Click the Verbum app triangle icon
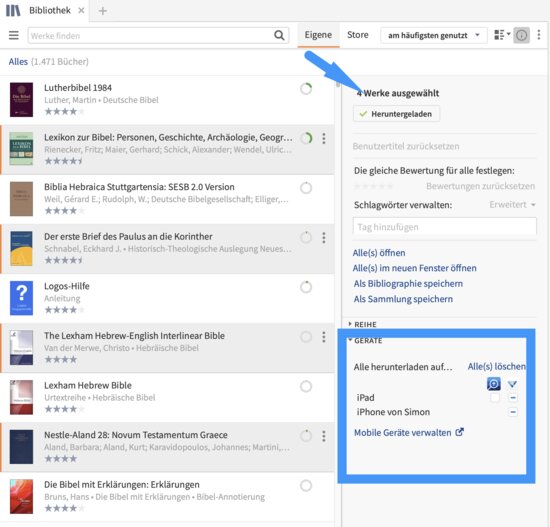Screen dimensions: 550x527 pyautogui.click(x=512, y=384)
